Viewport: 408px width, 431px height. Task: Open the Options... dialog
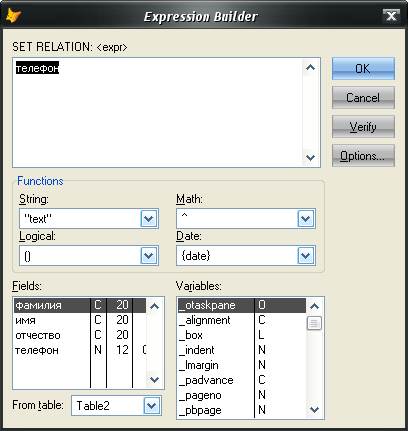pos(363,156)
